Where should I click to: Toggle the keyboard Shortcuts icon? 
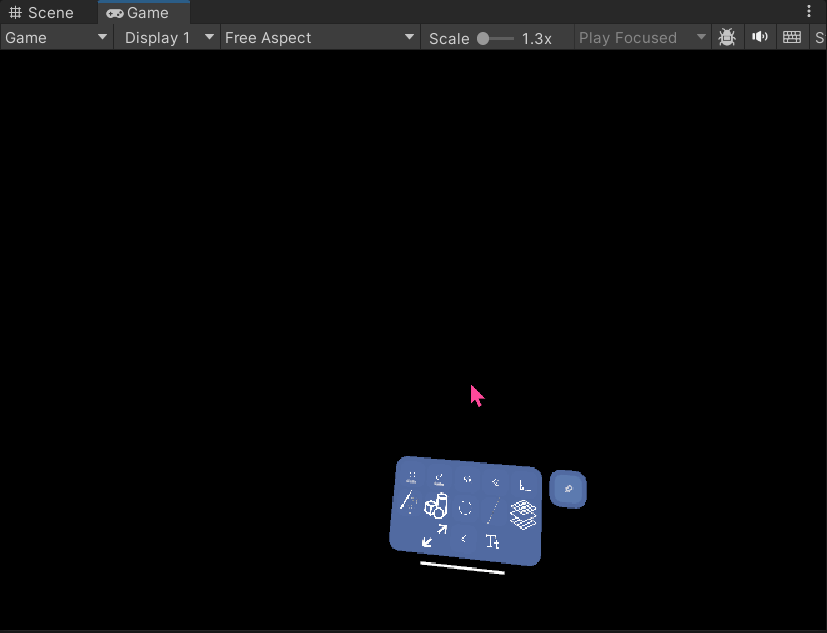point(792,37)
